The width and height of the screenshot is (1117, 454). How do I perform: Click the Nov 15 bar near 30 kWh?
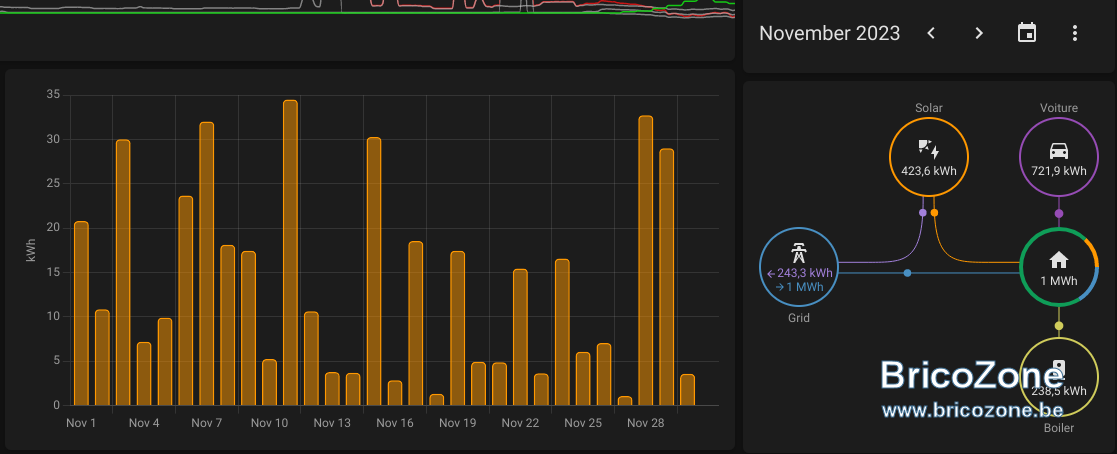pyautogui.click(x=374, y=272)
